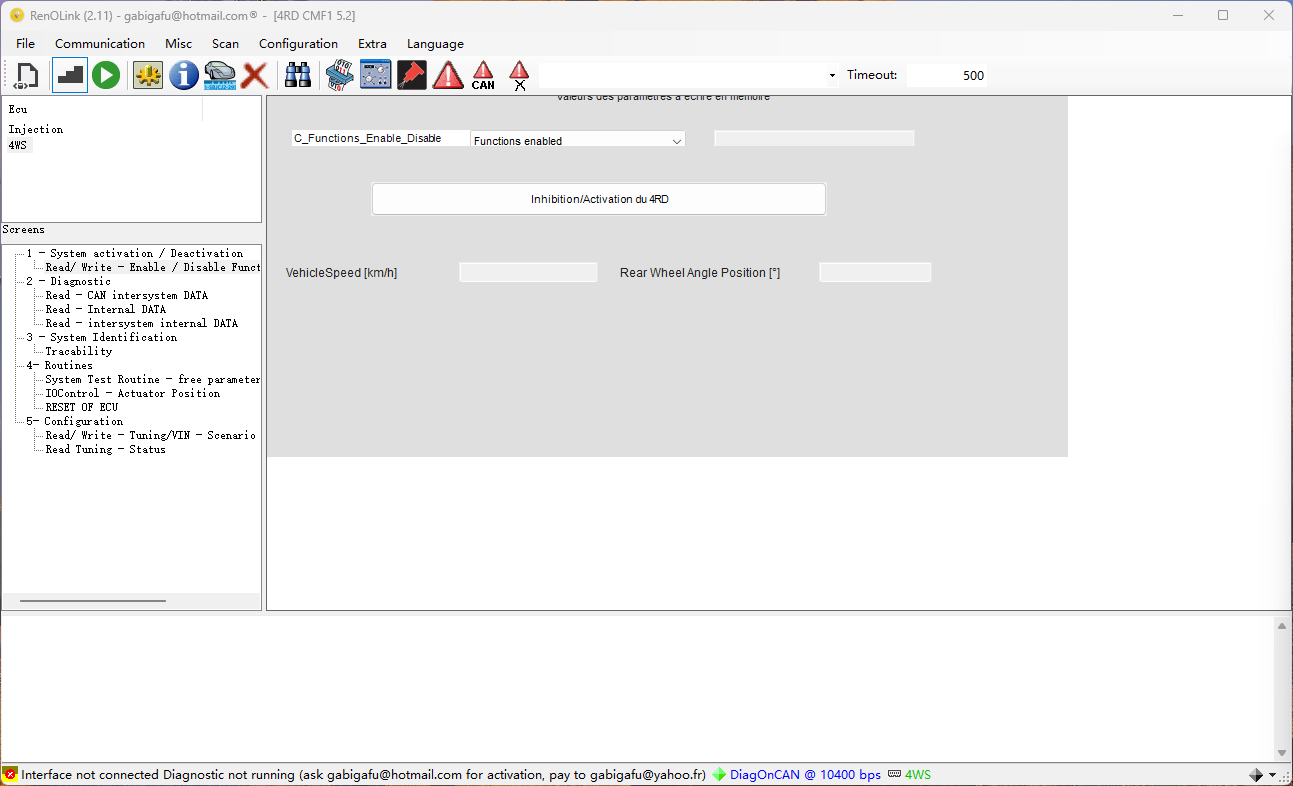
Task: Open the Communication menu
Action: pyautogui.click(x=100, y=44)
